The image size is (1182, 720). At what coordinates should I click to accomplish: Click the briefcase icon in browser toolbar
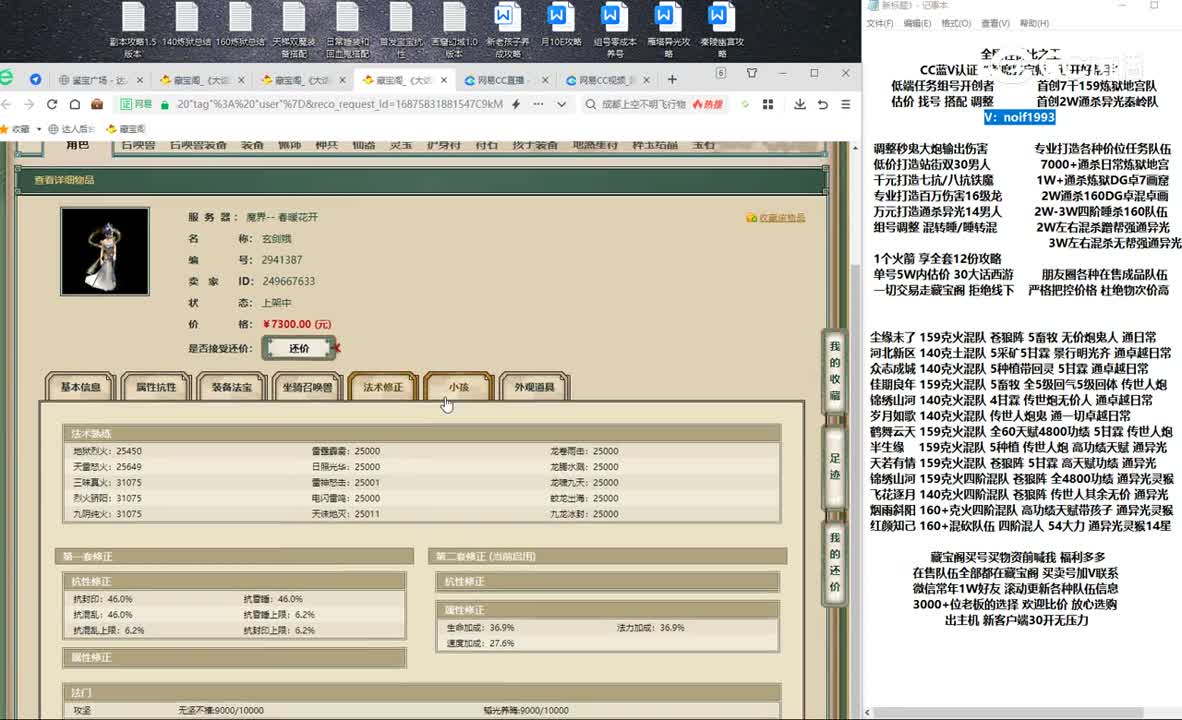click(97, 104)
